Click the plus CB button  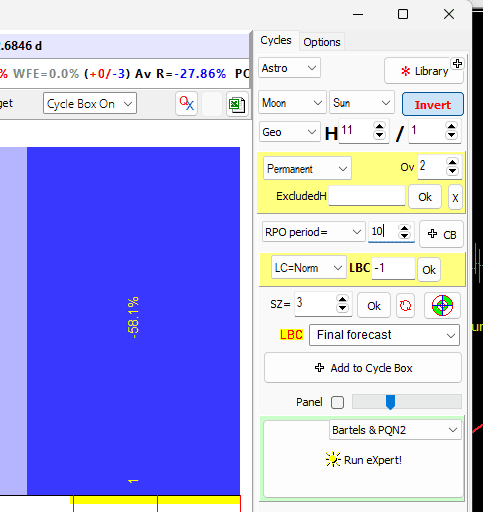[x=441, y=234]
